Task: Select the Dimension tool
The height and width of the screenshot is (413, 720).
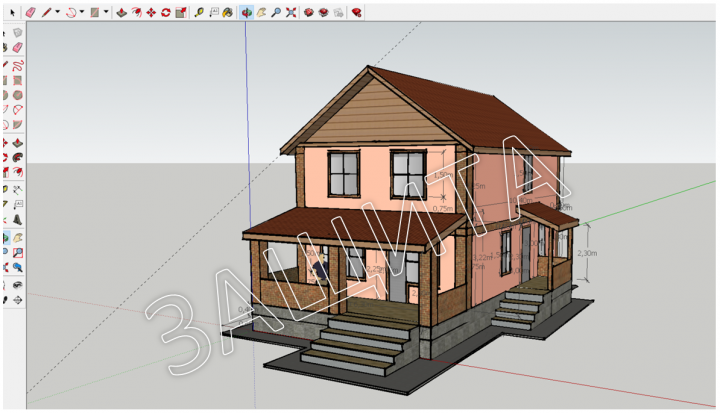Action: (x=17, y=190)
